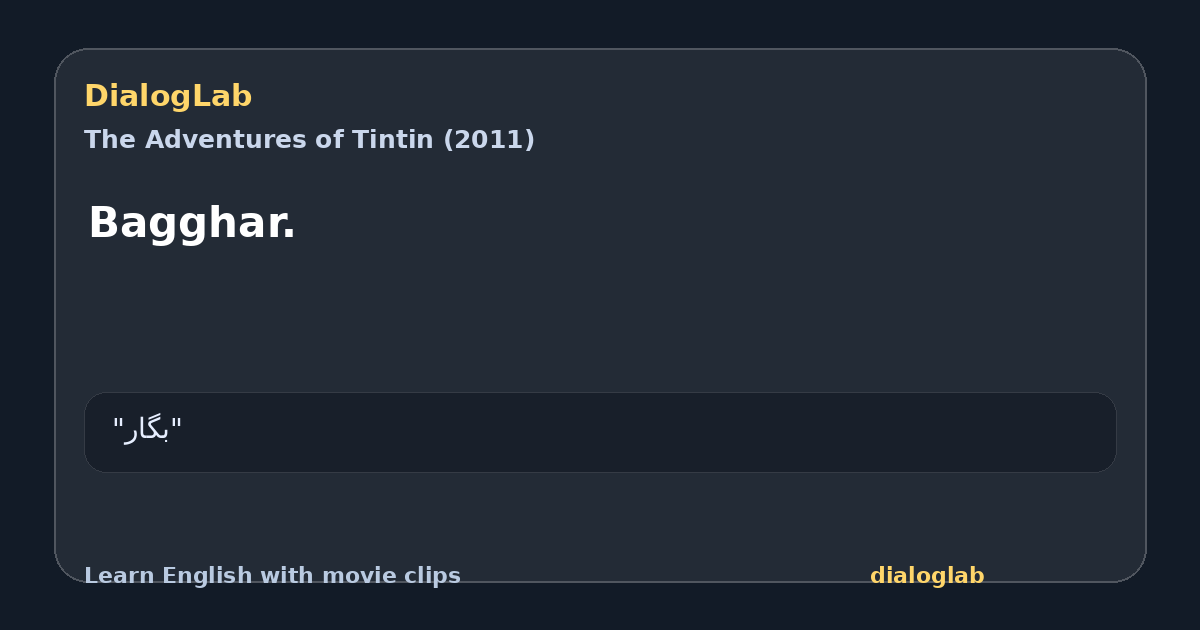The image size is (1200, 630).
Task: Click empty right side of translation box
Action: pos(700,432)
